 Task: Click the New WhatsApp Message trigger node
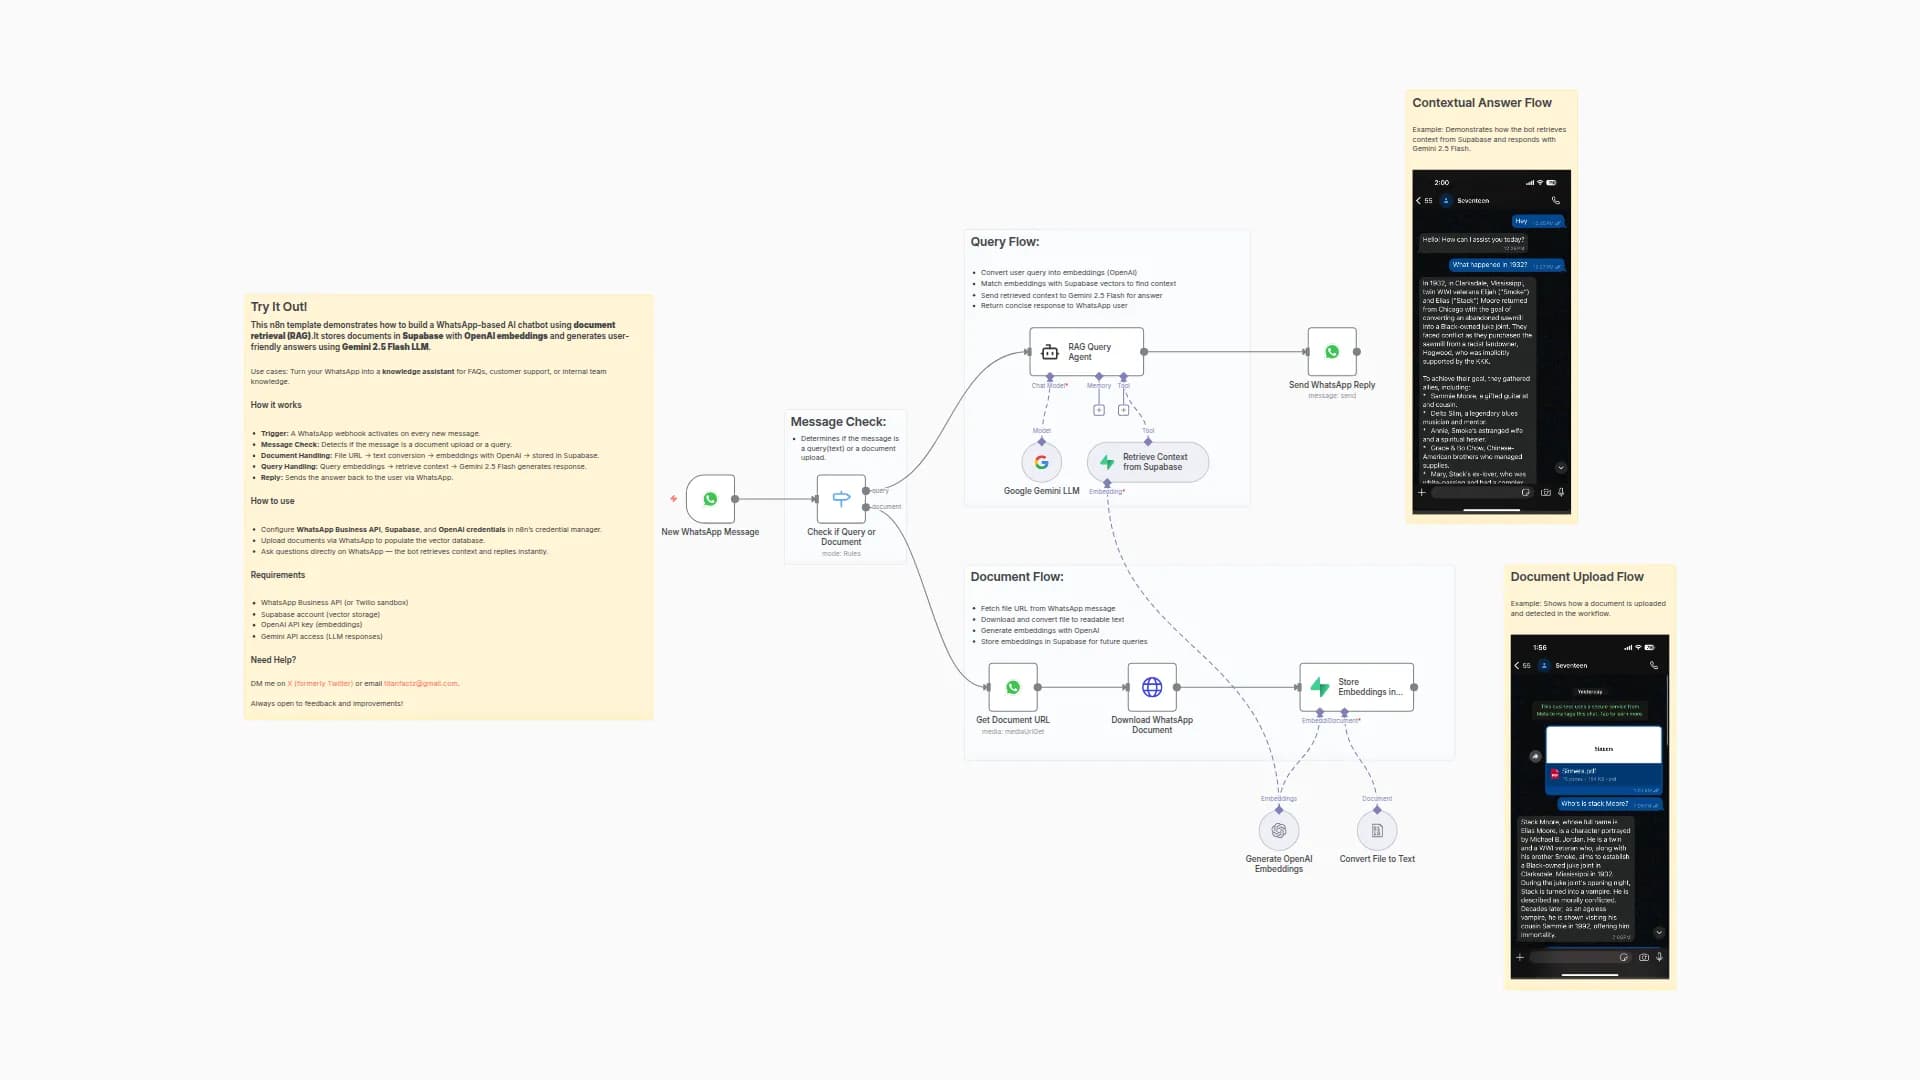coord(710,499)
